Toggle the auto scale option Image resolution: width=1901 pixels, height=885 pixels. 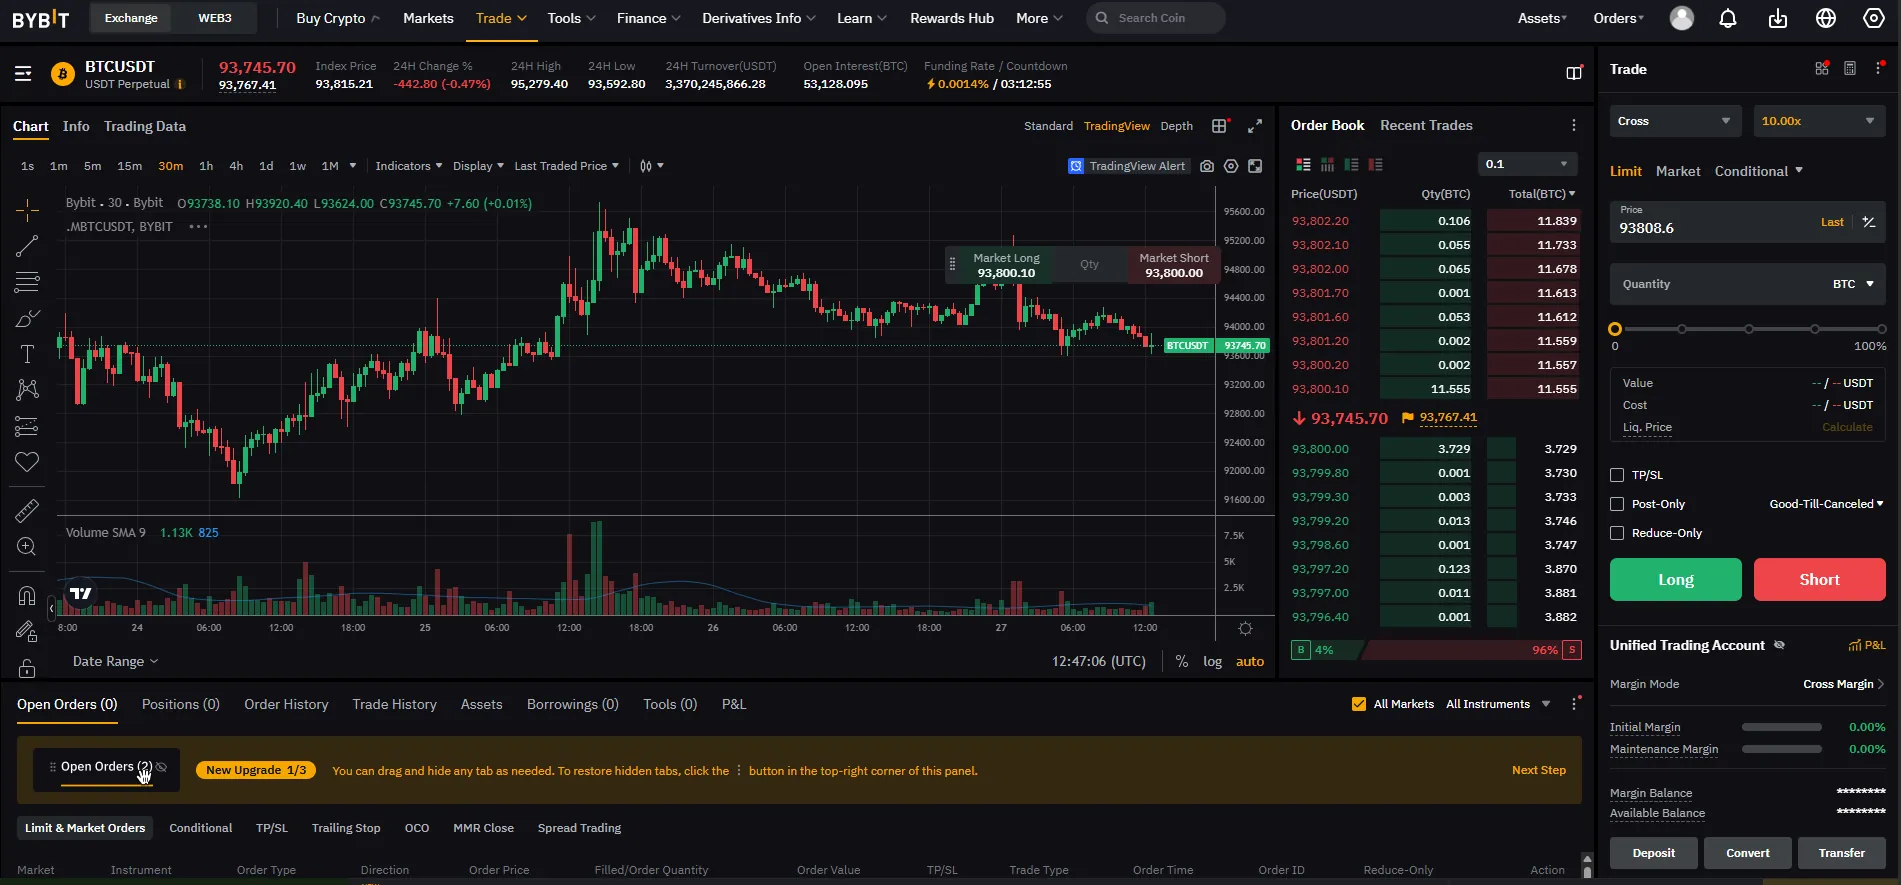[1250, 661]
